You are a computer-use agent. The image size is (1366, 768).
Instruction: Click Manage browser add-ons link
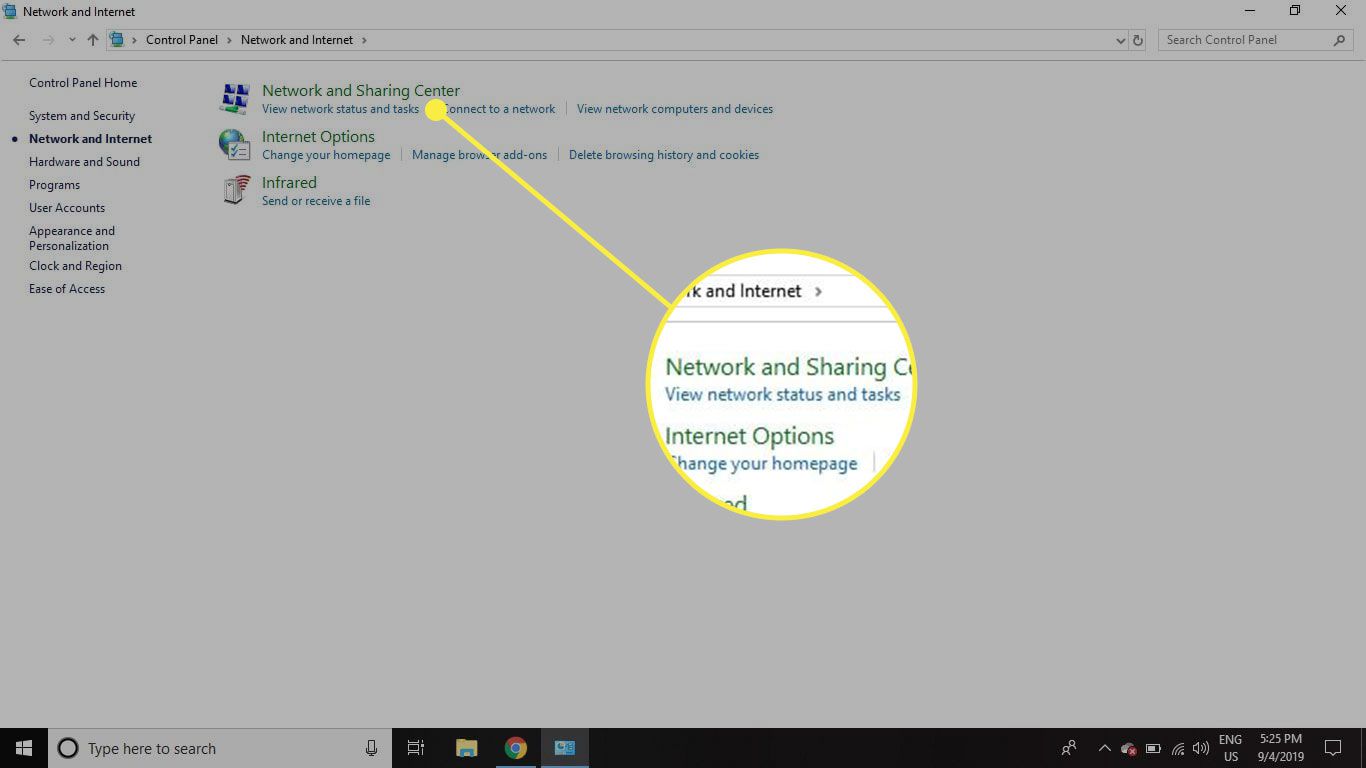click(x=479, y=155)
